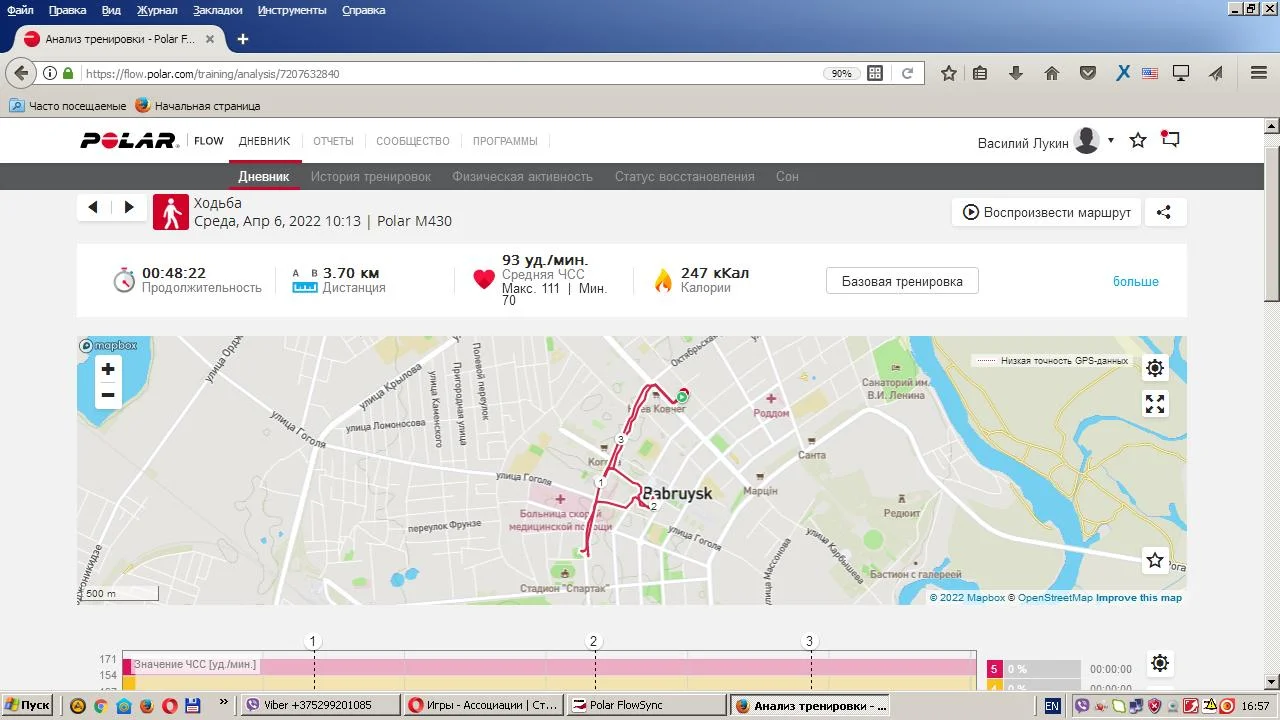Screen dimensions: 1280x720
Task: Open the heart rate chart settings gear
Action: coord(1160,663)
